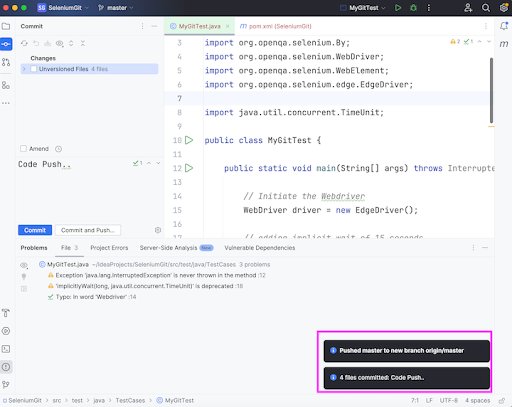The height and width of the screenshot is (407, 512).
Task: Select the Server-Side Analysis tab
Action: pyautogui.click(x=176, y=248)
